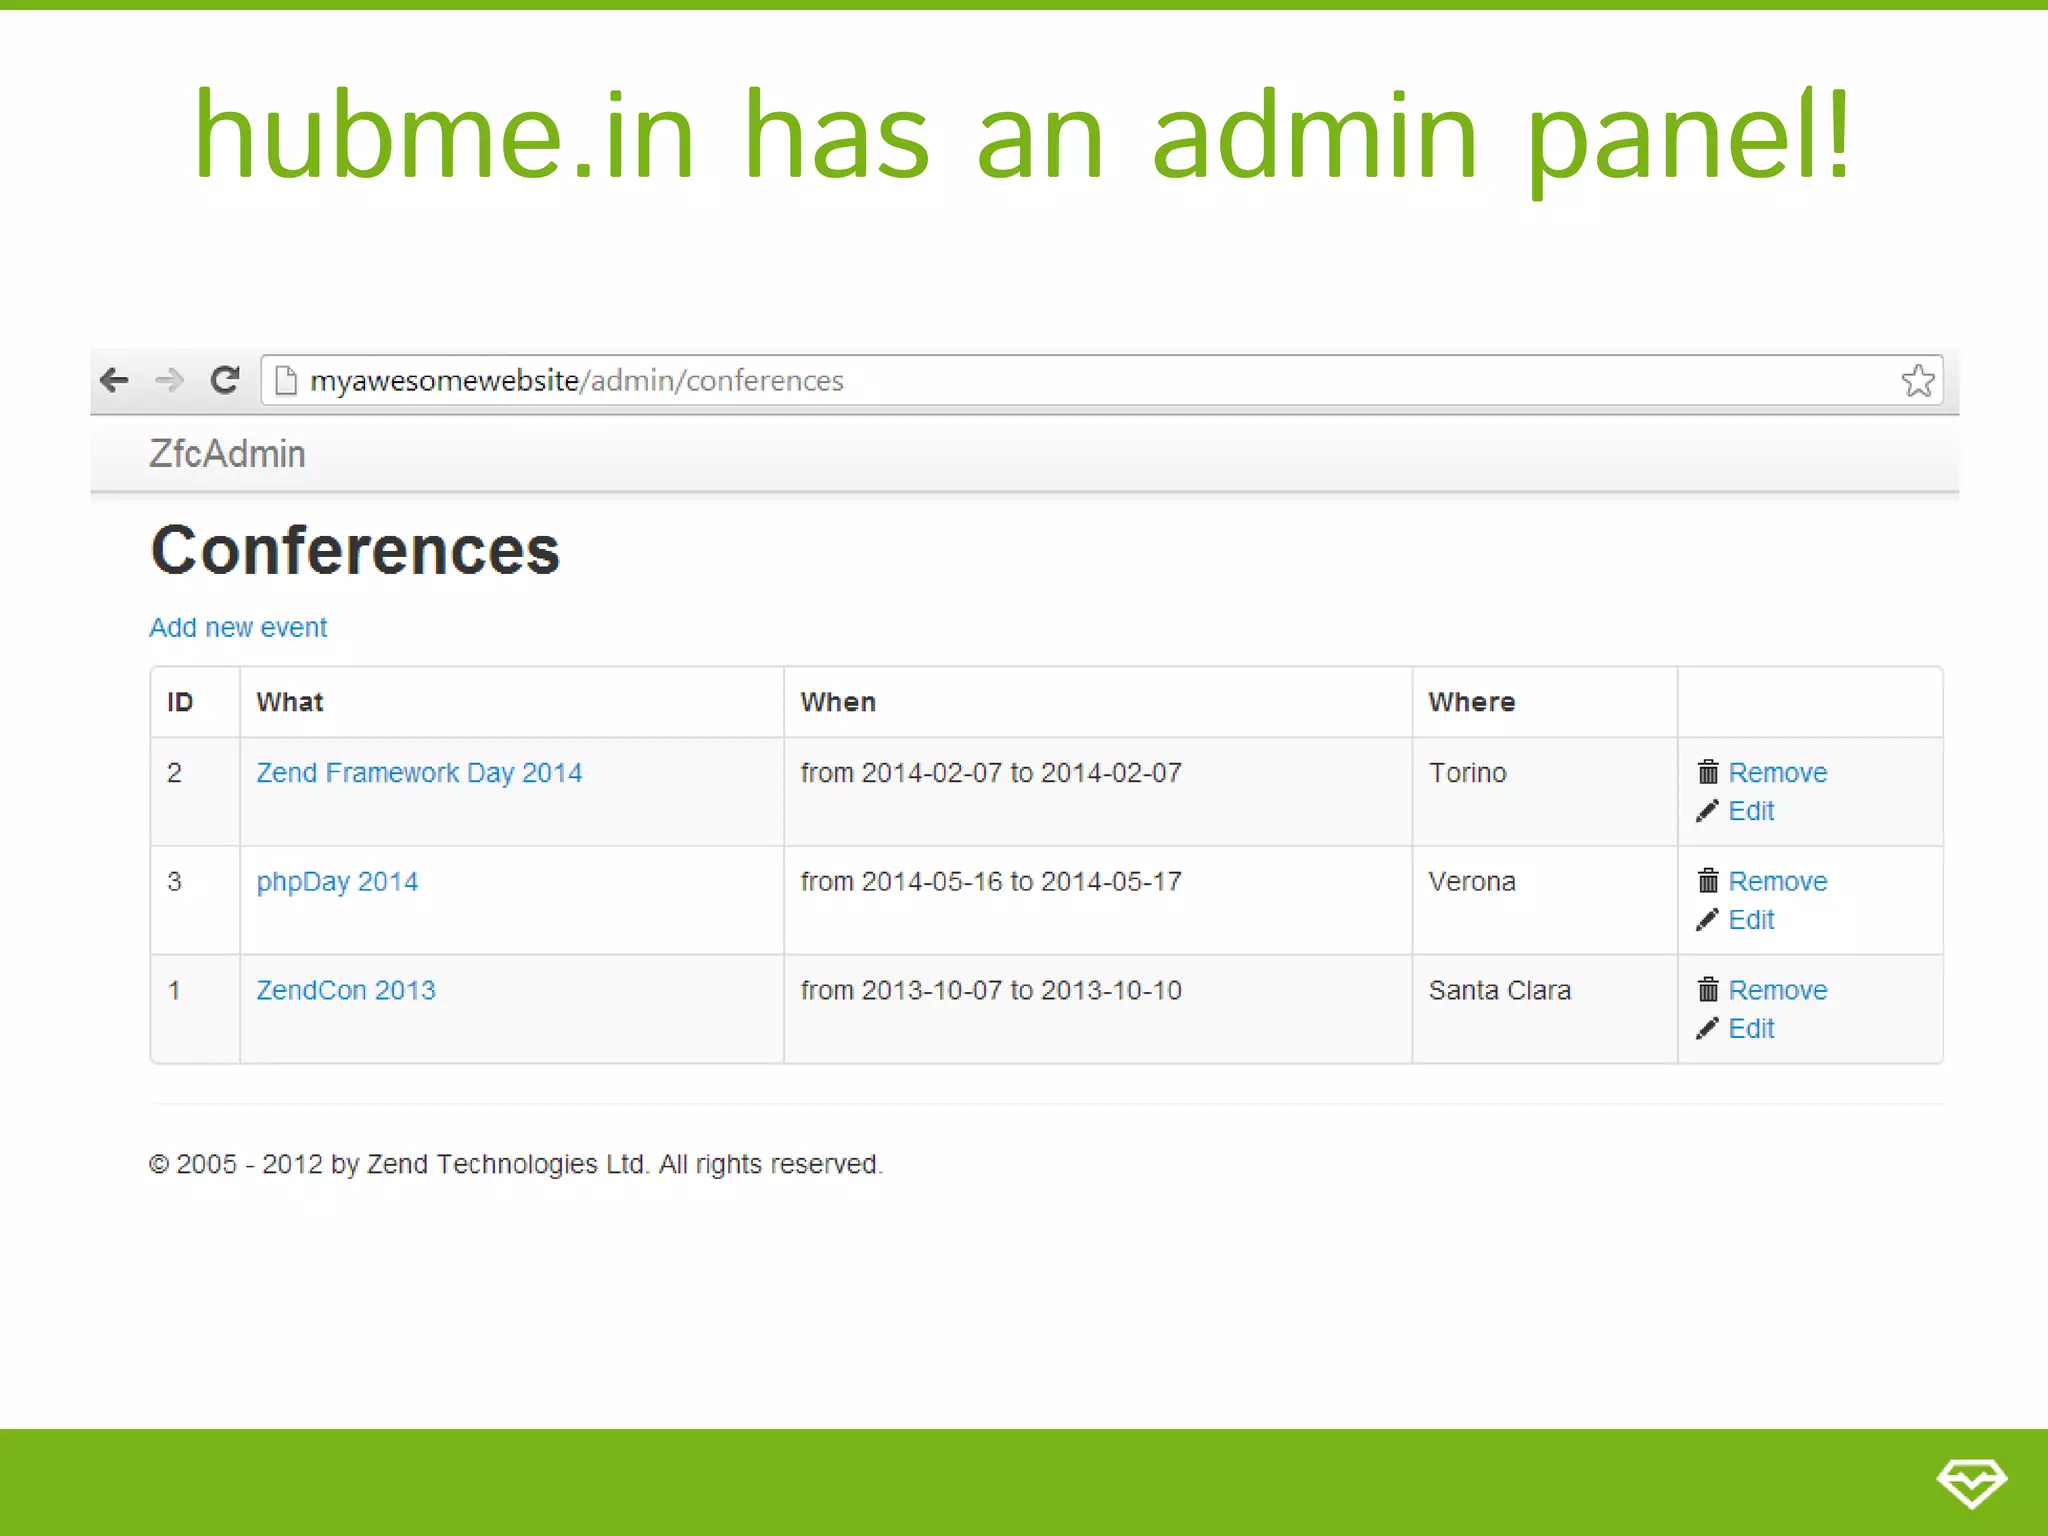The height and width of the screenshot is (1536, 2048).
Task: Click pencil icon in phpDay 2014 row
Action: 1707,920
